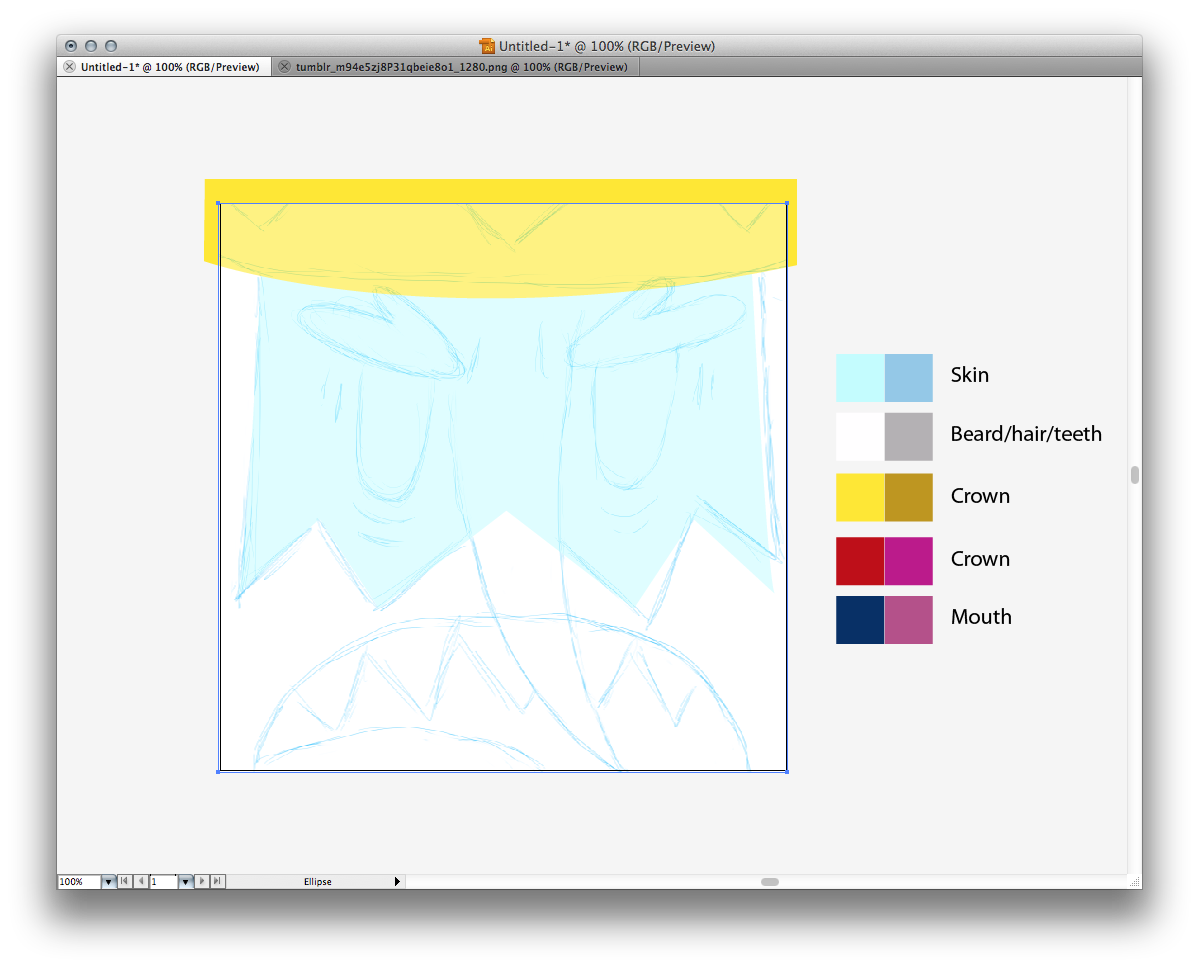Click the horizontal scrollbar thumb
1199x968 pixels.
[769, 881]
